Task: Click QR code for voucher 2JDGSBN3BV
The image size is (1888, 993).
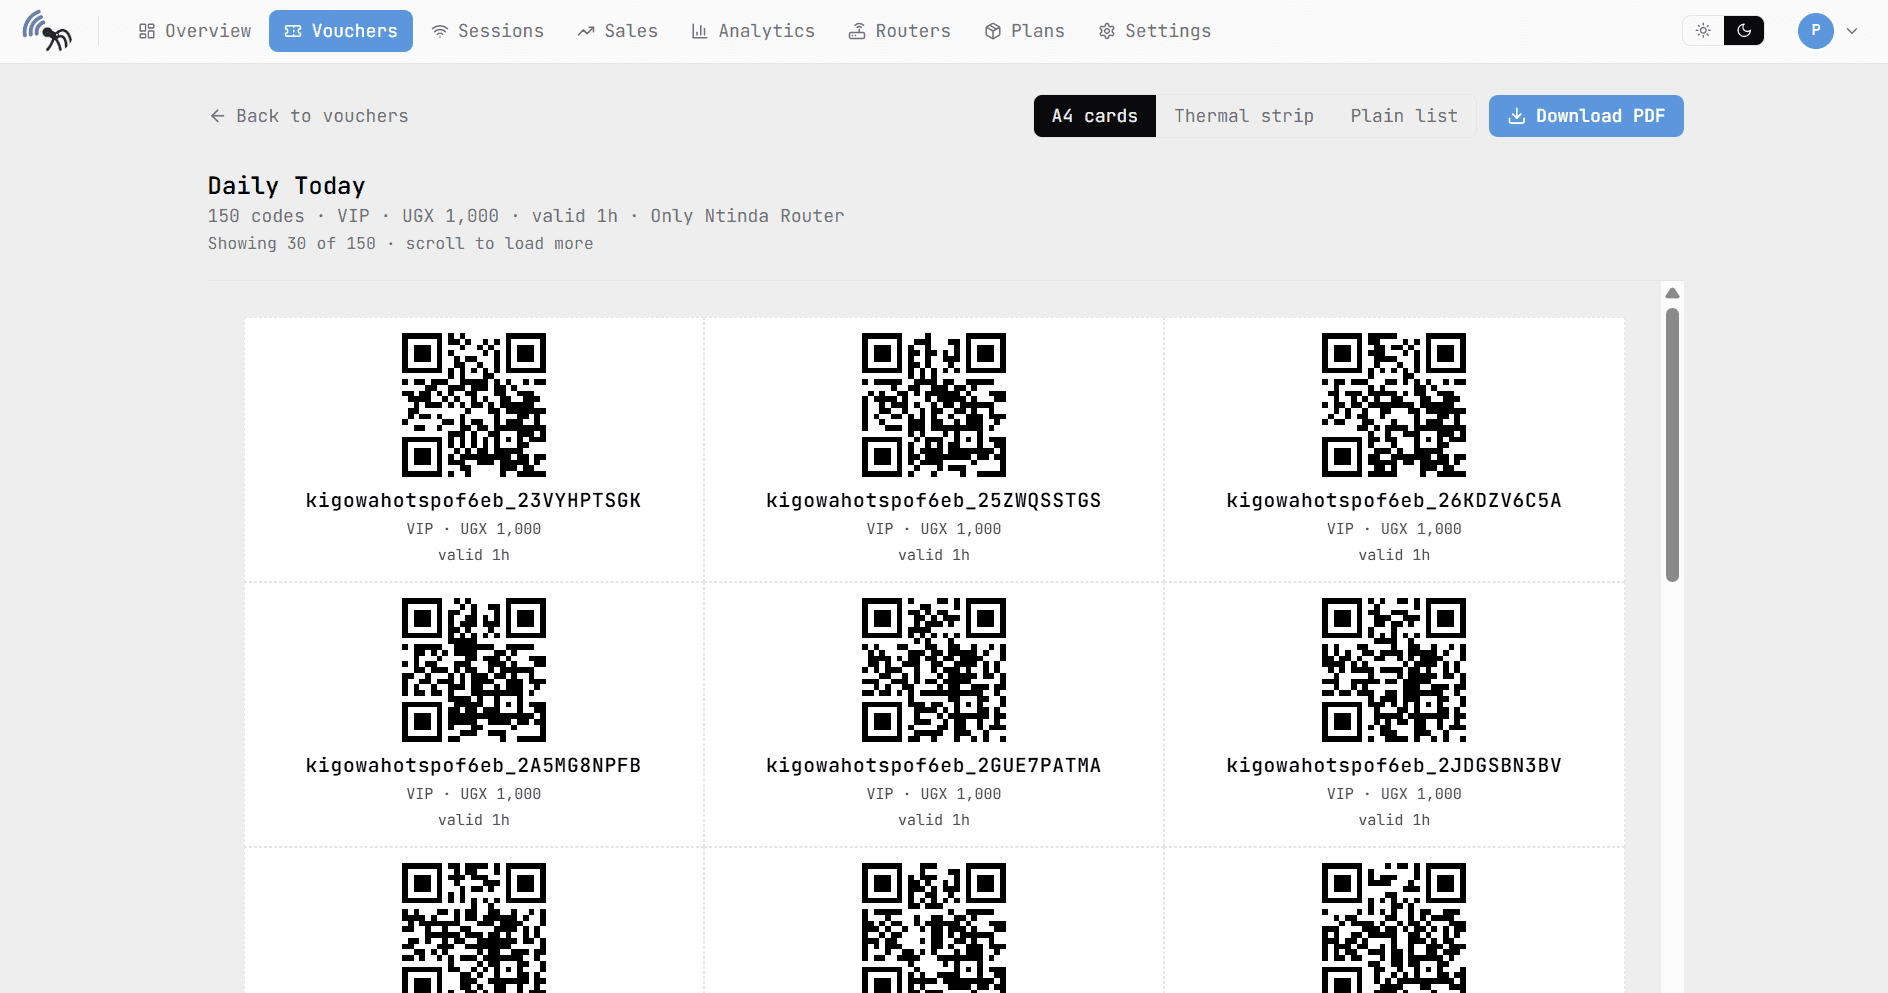Action: click(1394, 670)
